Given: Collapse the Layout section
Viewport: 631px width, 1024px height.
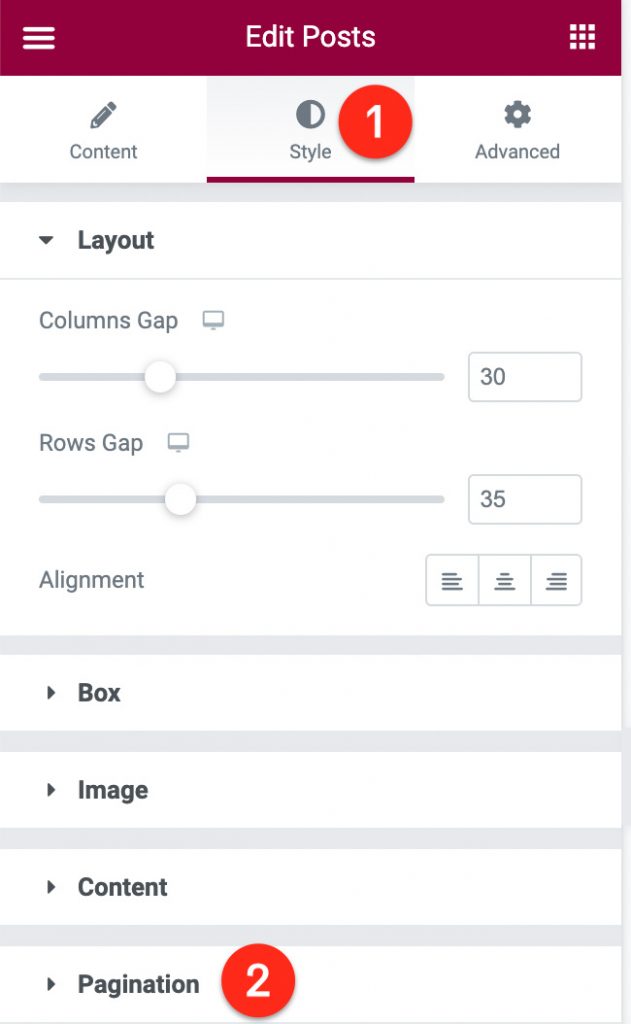Looking at the screenshot, I should tap(310, 240).
